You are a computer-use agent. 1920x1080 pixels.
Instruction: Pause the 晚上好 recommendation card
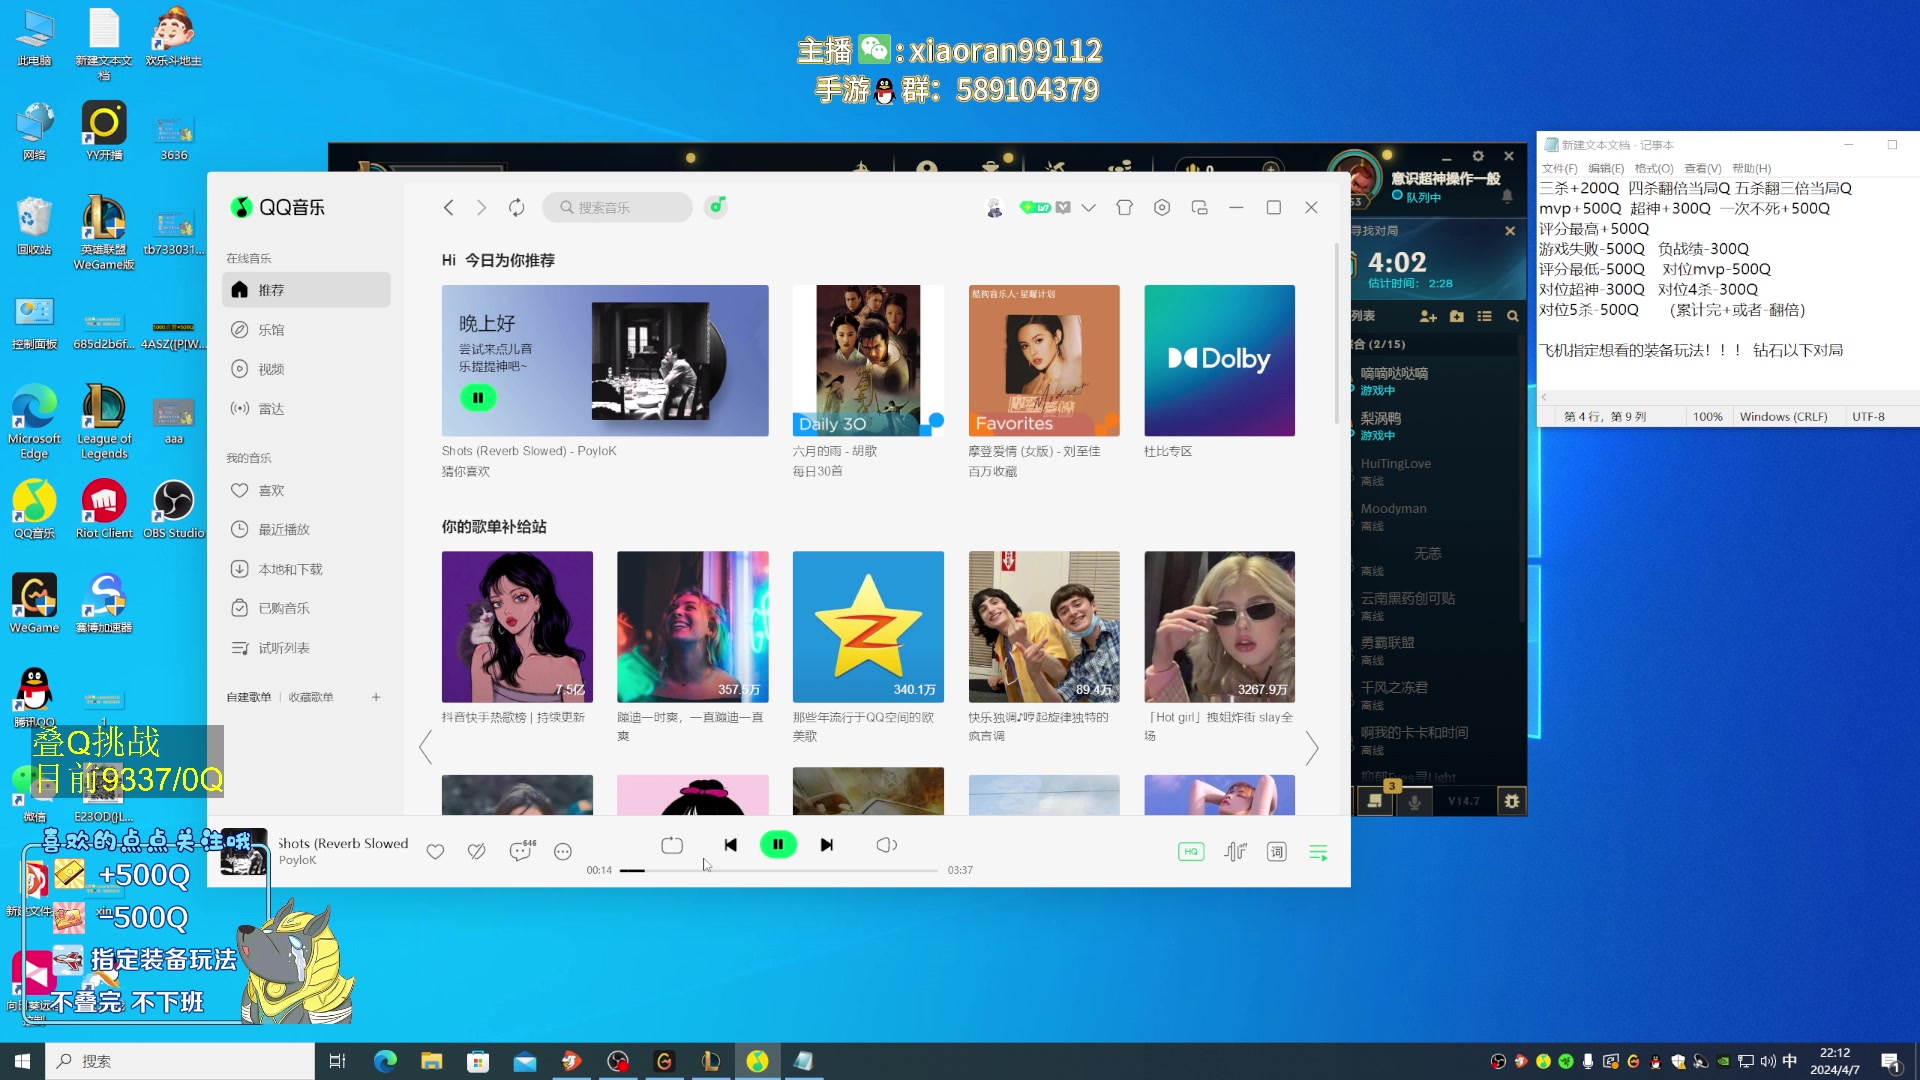(x=478, y=398)
